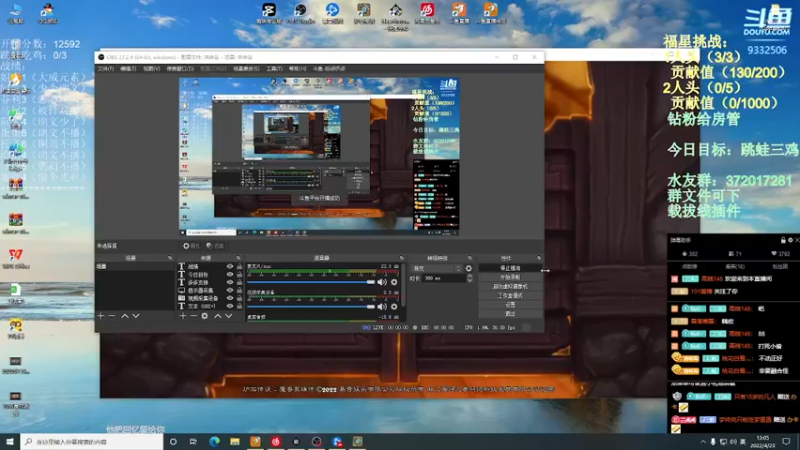Open File Explorer from the taskbar
Image resolution: width=800 pixels, height=450 pixels.
pos(235,441)
